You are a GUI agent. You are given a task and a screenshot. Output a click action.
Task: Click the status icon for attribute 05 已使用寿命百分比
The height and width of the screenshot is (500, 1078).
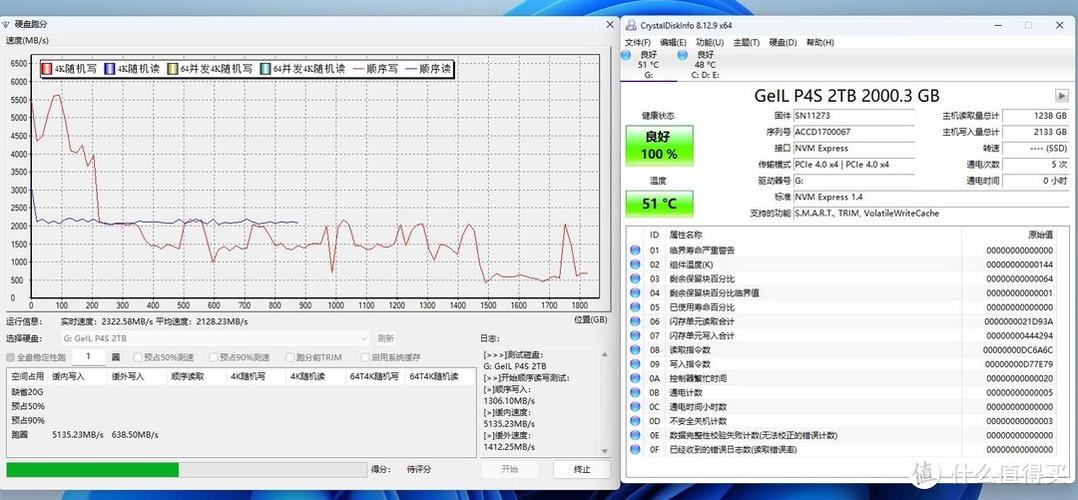635,307
